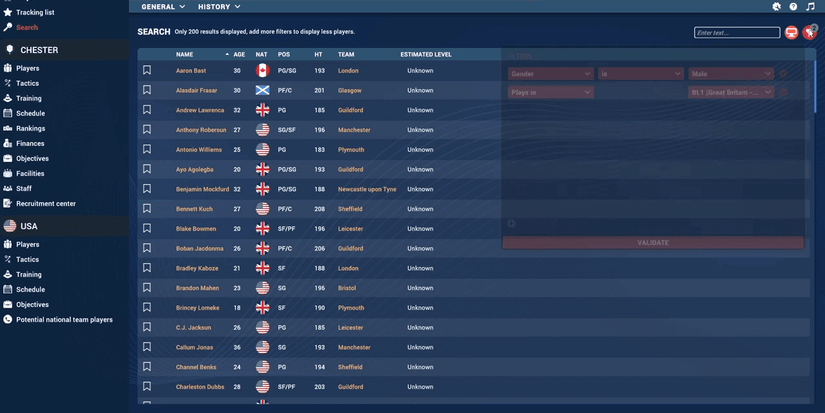
Task: Open Chester Objectives icon
Action: click(7, 158)
